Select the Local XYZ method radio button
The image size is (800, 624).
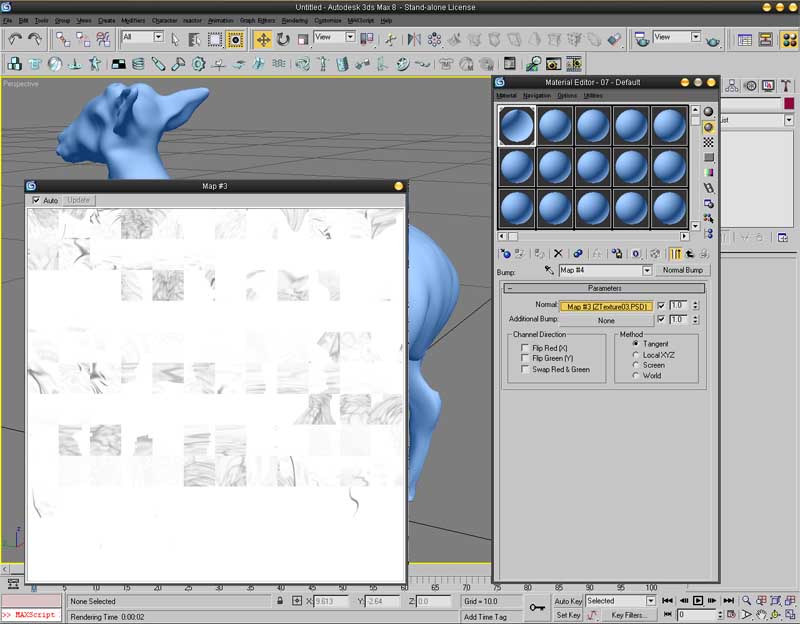(x=636, y=355)
